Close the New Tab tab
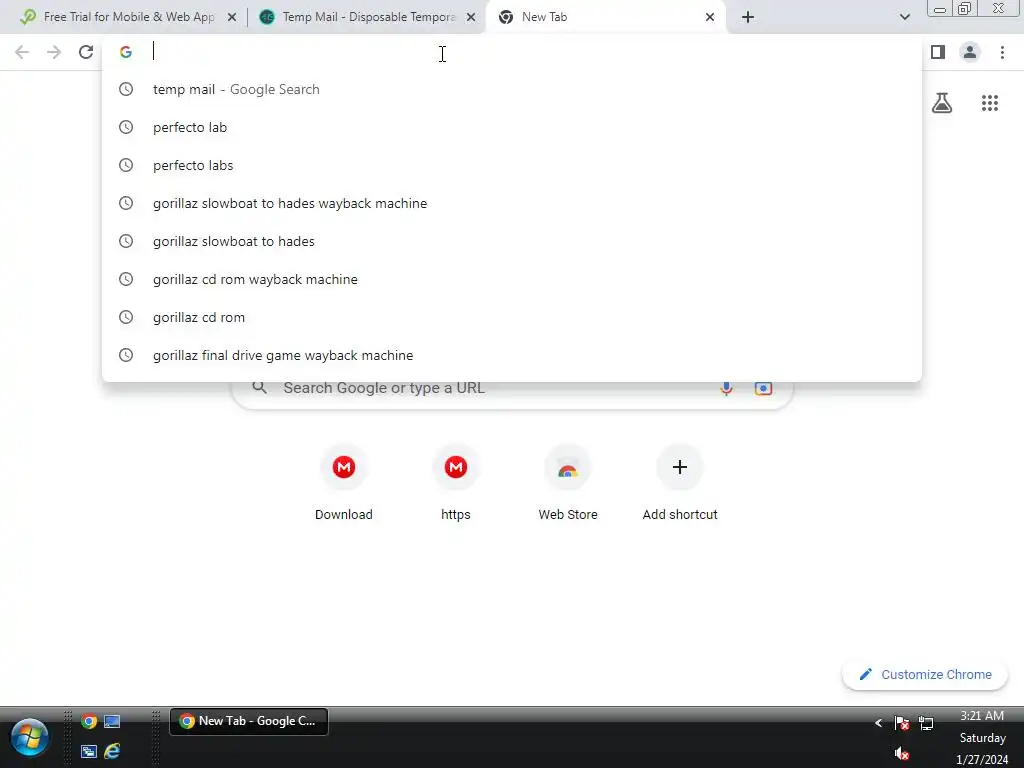 click(x=709, y=17)
